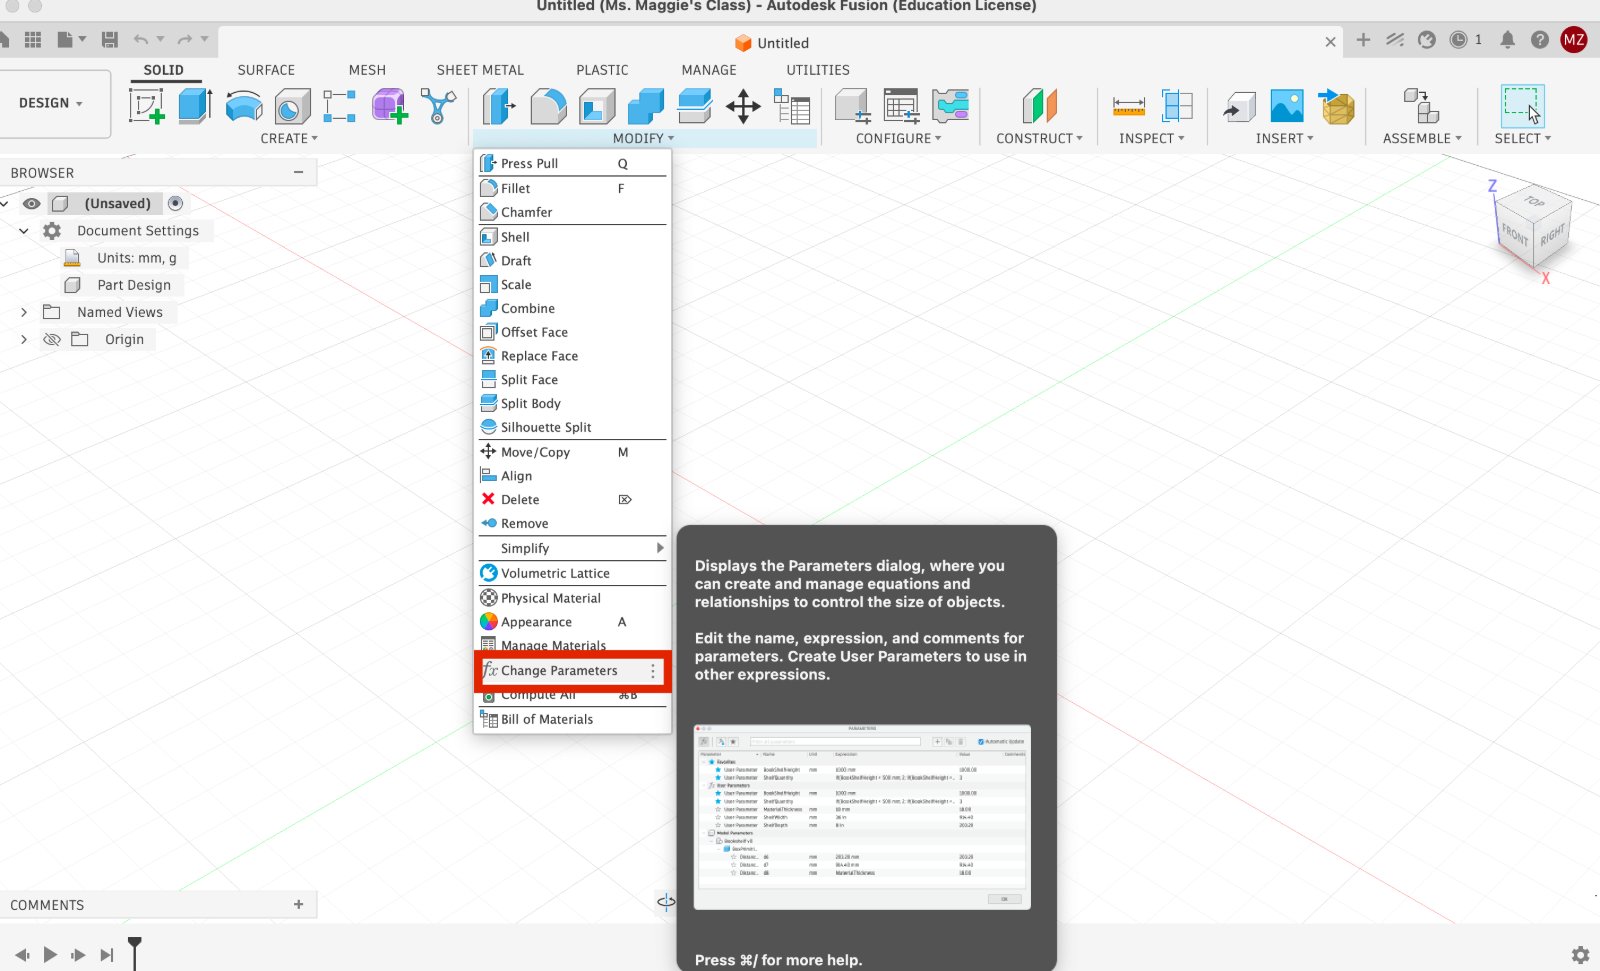Select the Extrude tool icon
This screenshot has height=971, width=1600.
pos(195,106)
